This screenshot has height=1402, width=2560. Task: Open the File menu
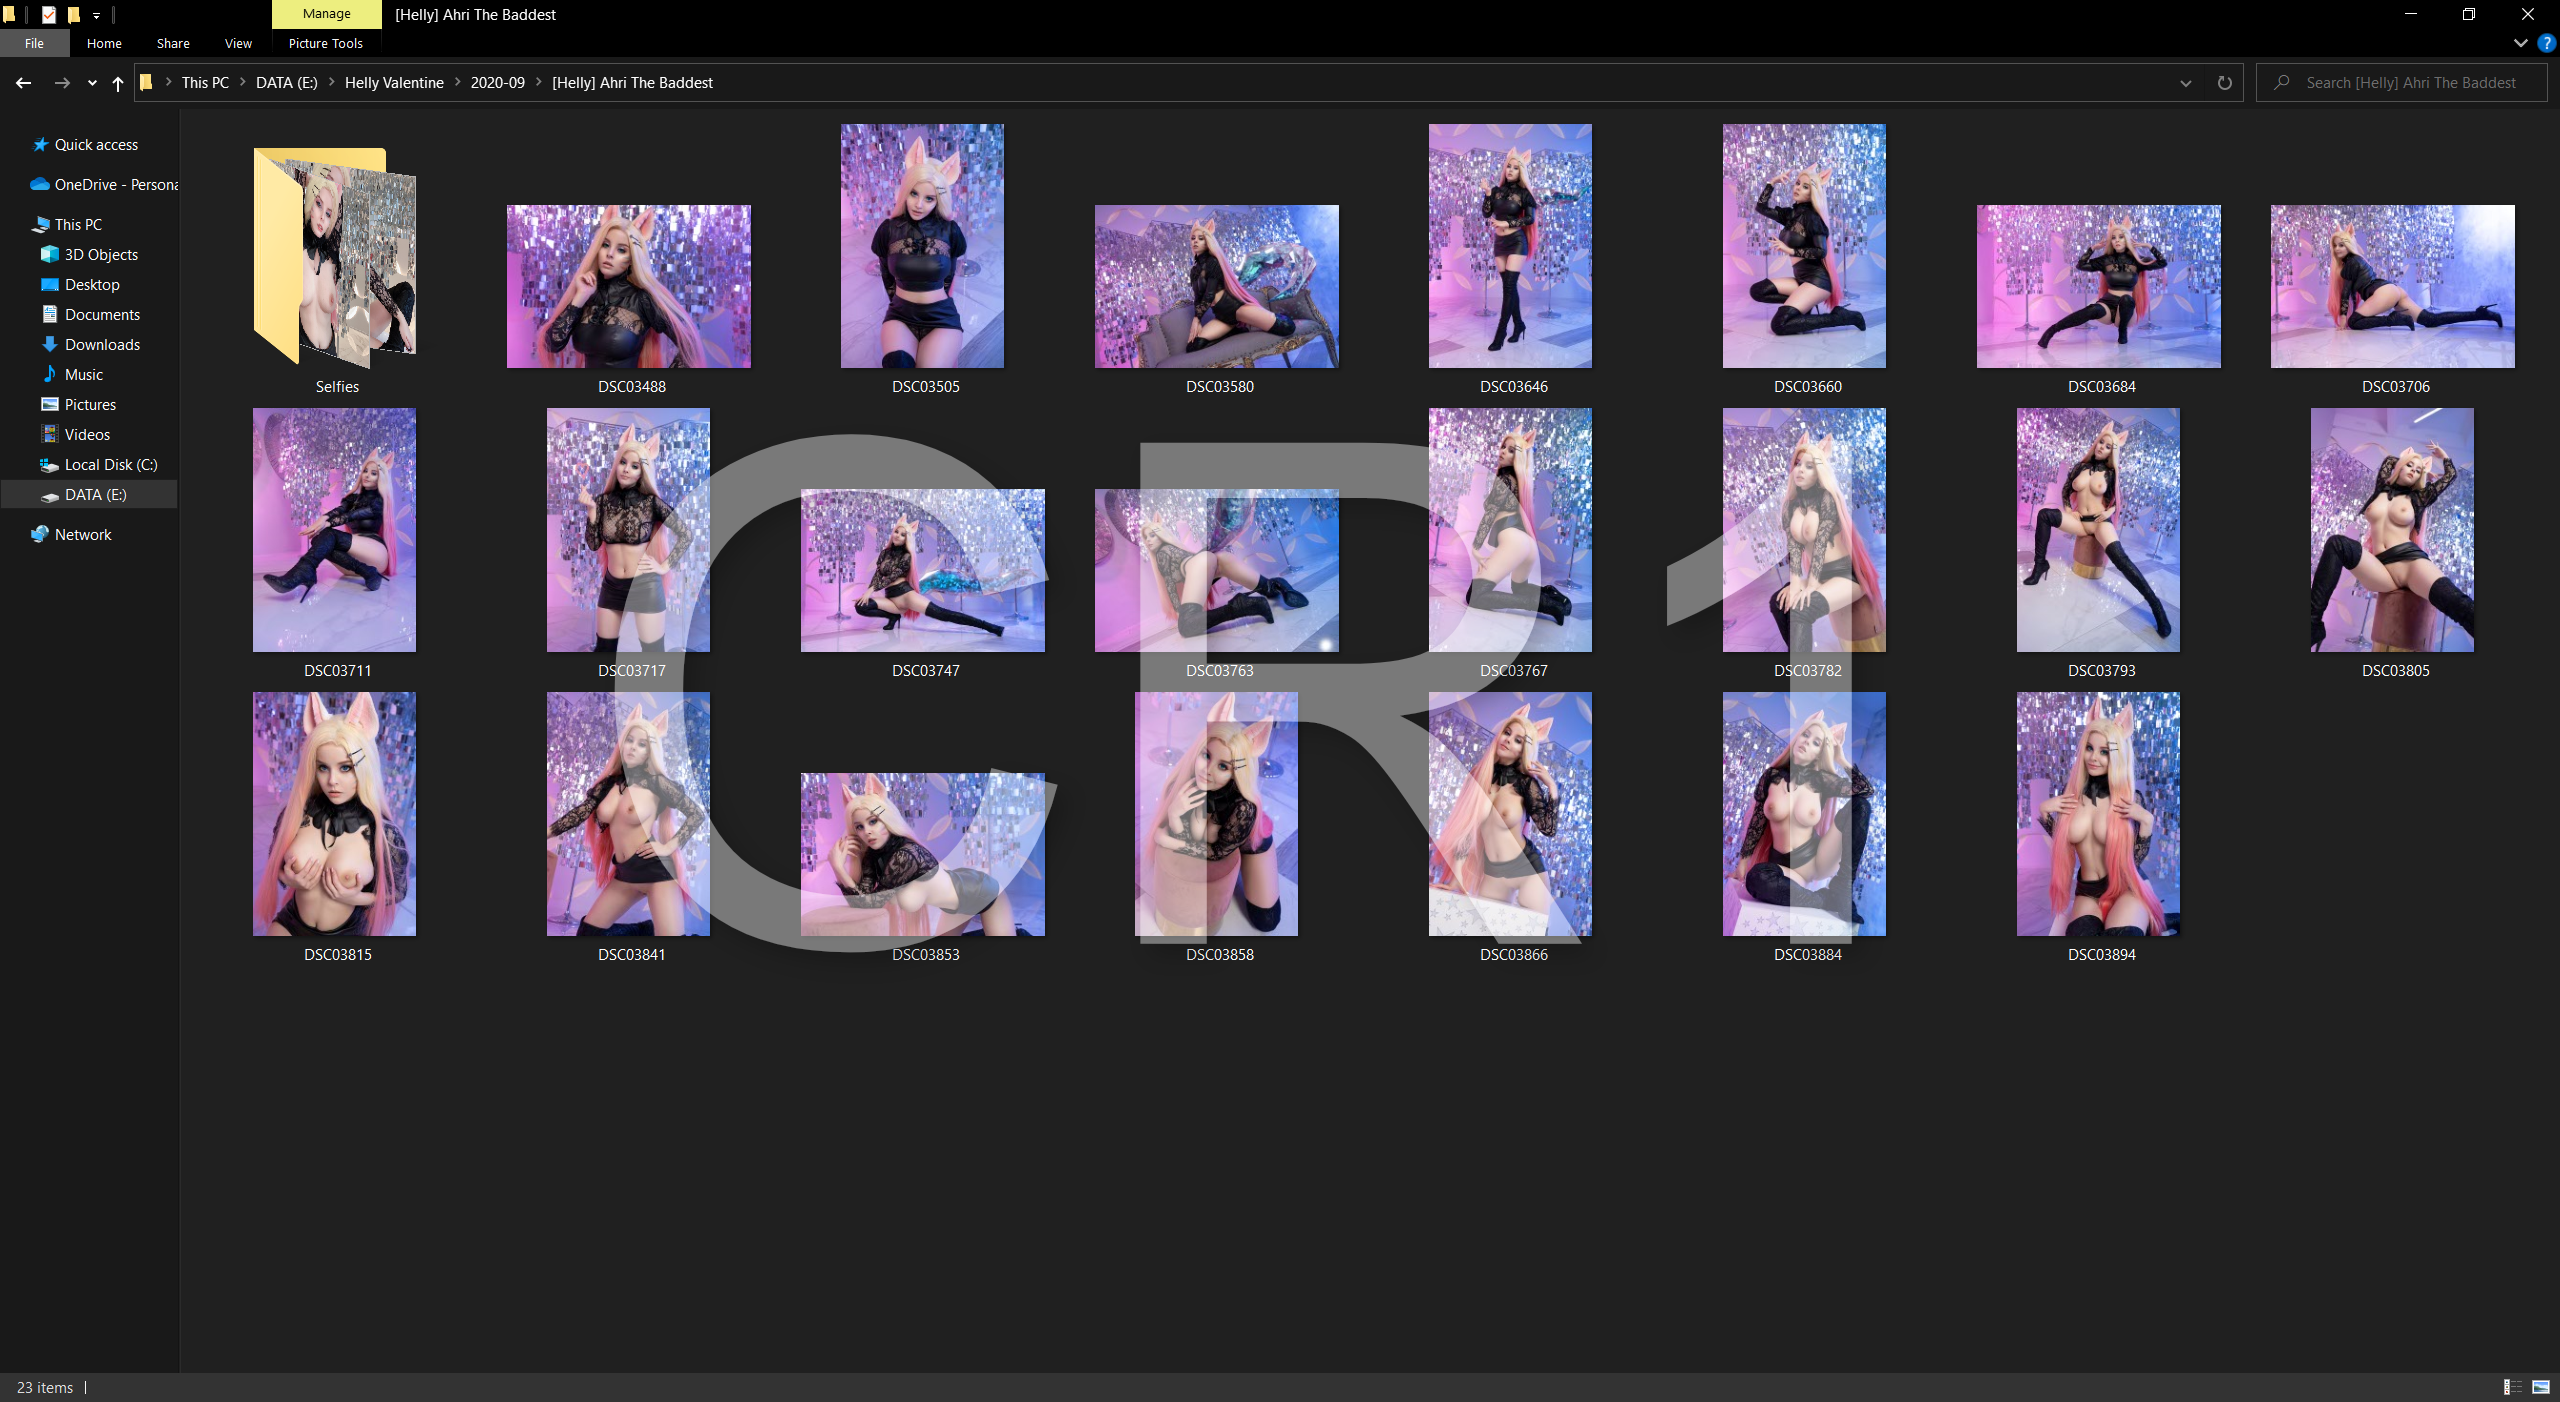[x=34, y=43]
